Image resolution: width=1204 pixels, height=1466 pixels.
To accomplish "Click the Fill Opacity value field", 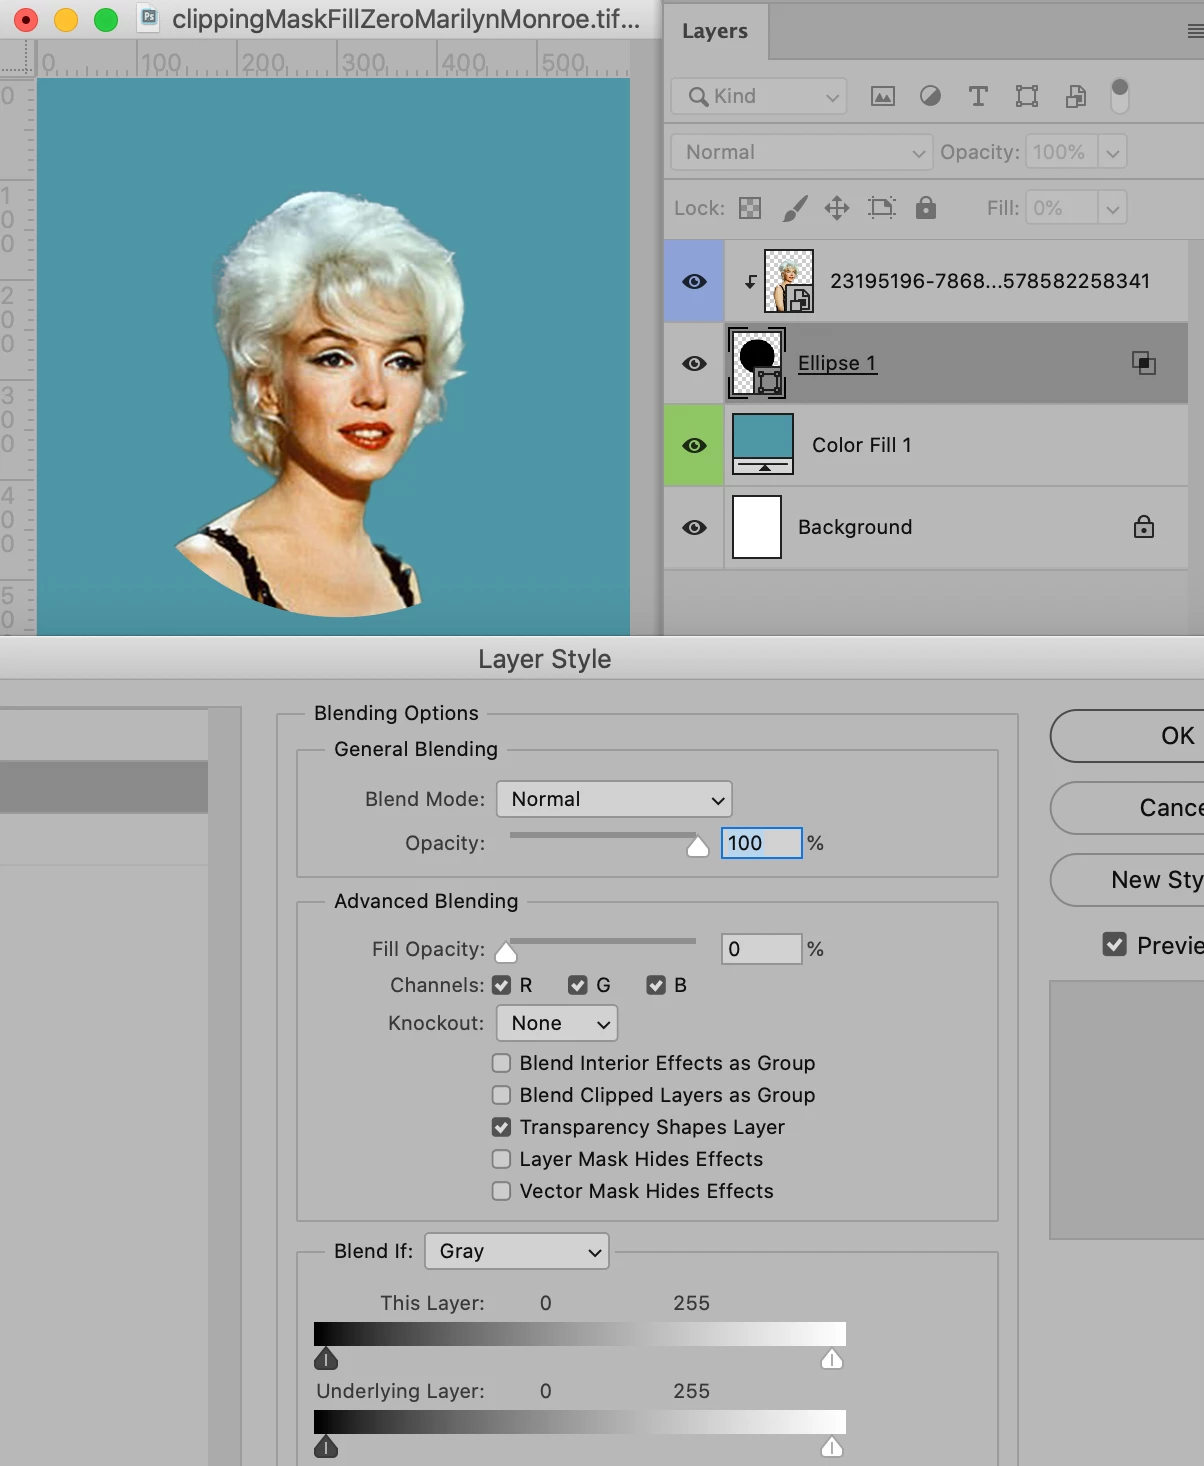I will point(761,949).
